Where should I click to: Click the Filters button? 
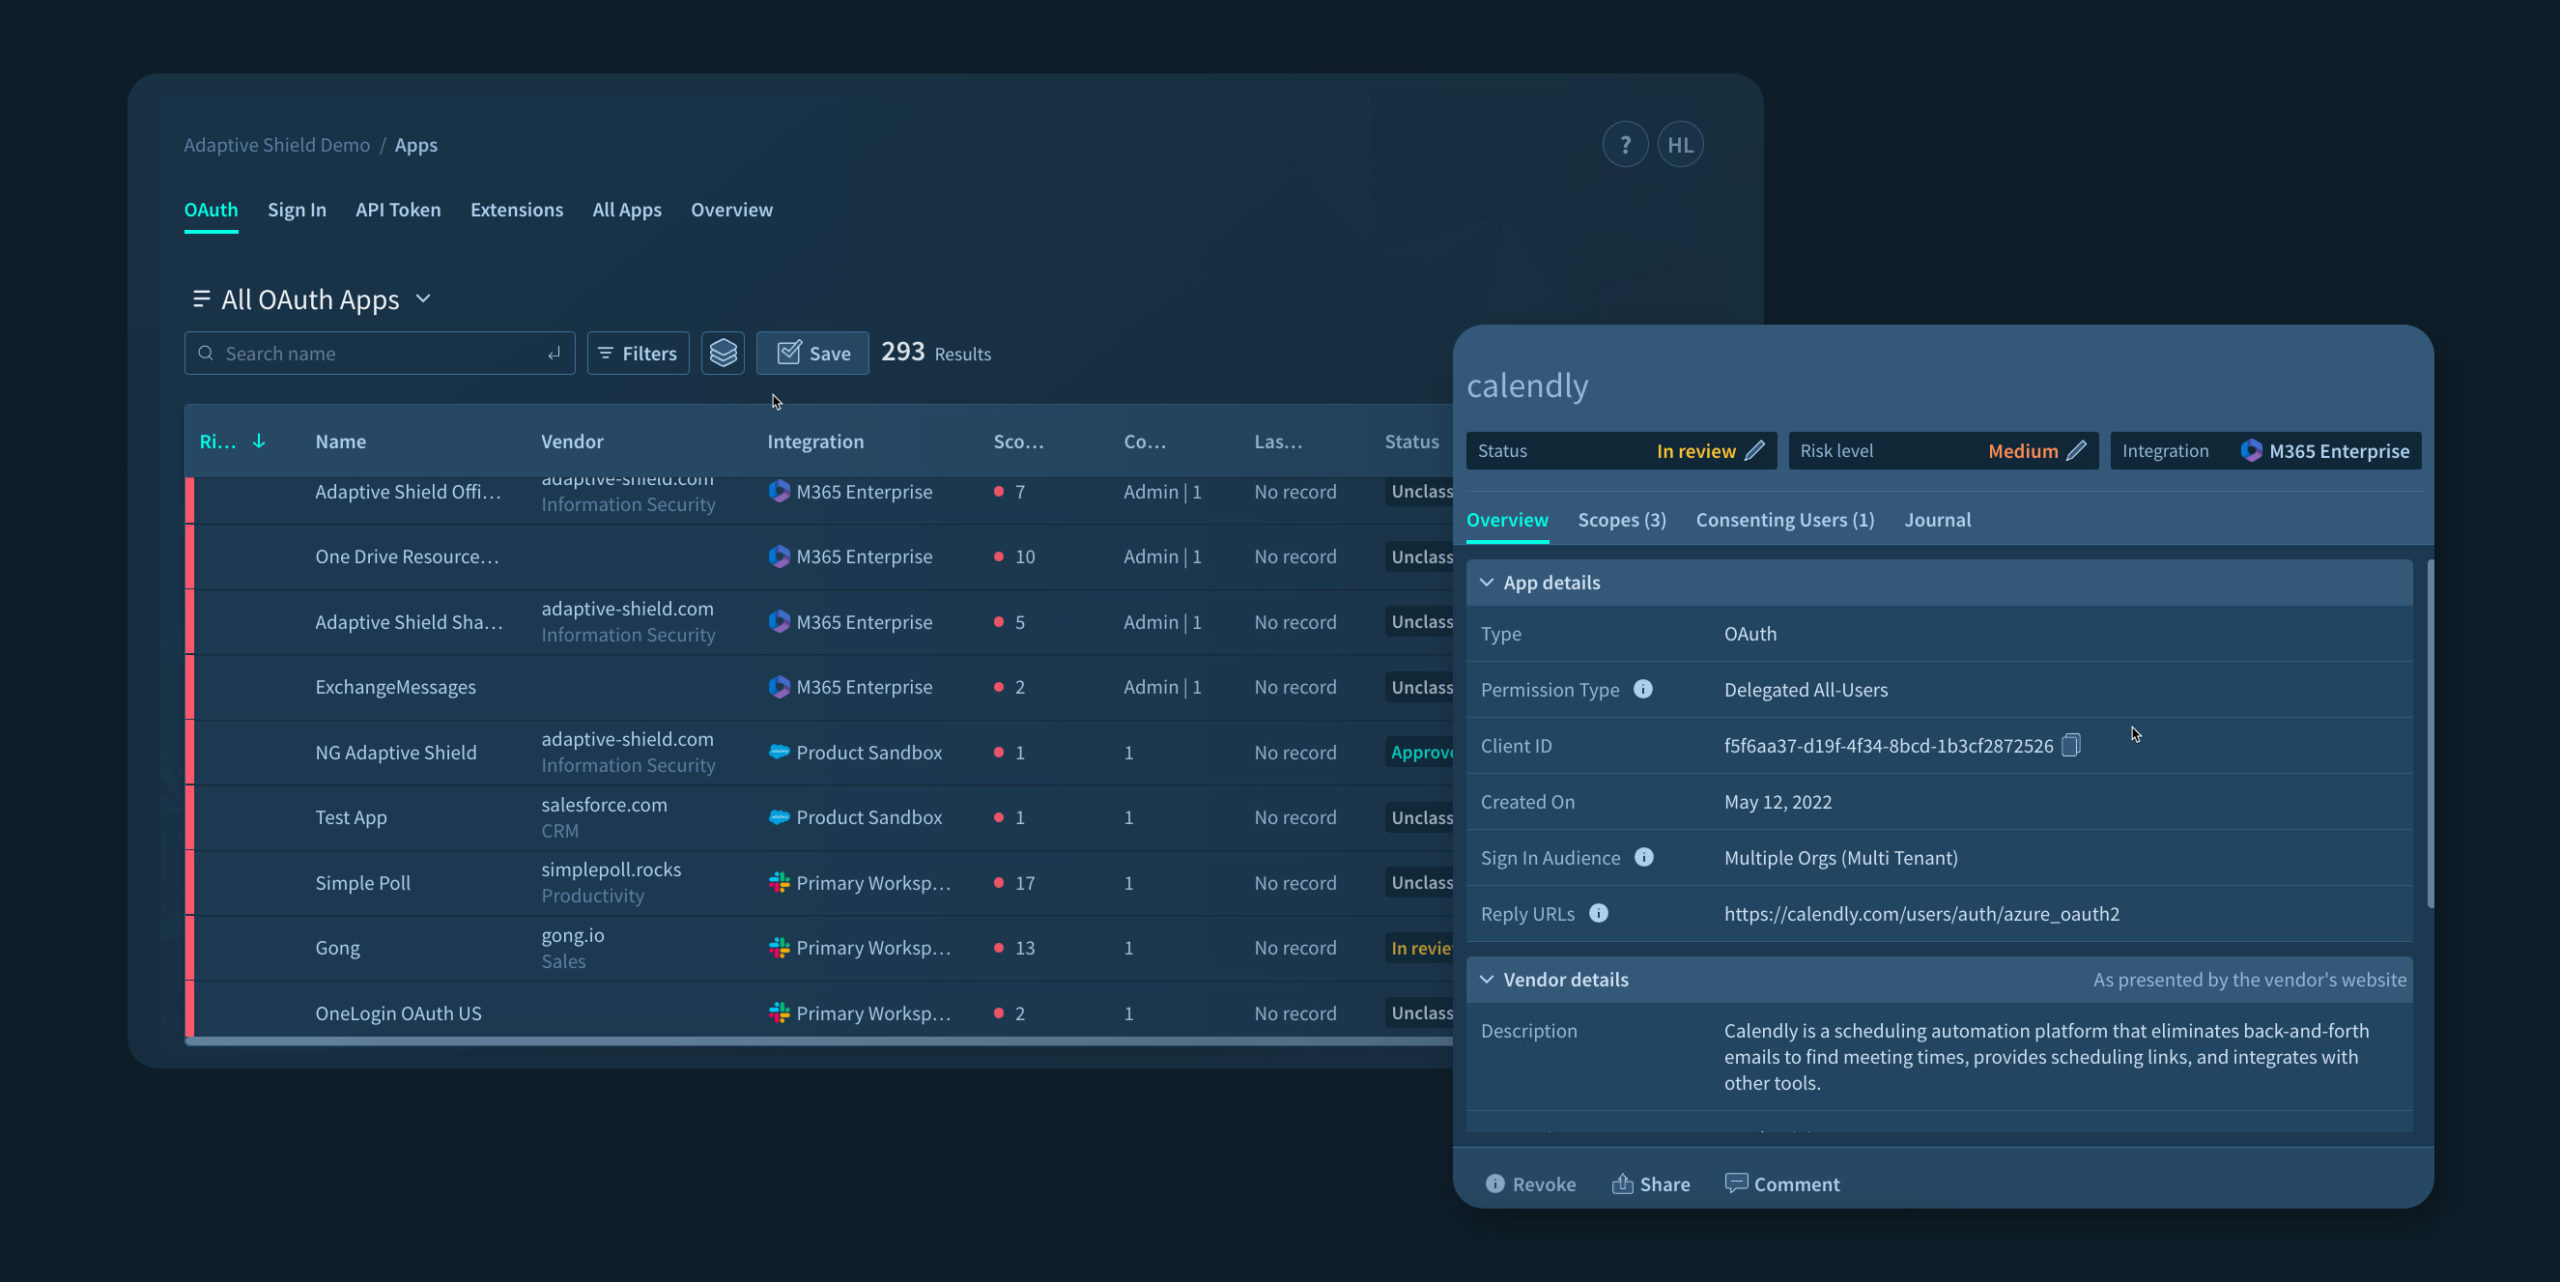(x=638, y=353)
